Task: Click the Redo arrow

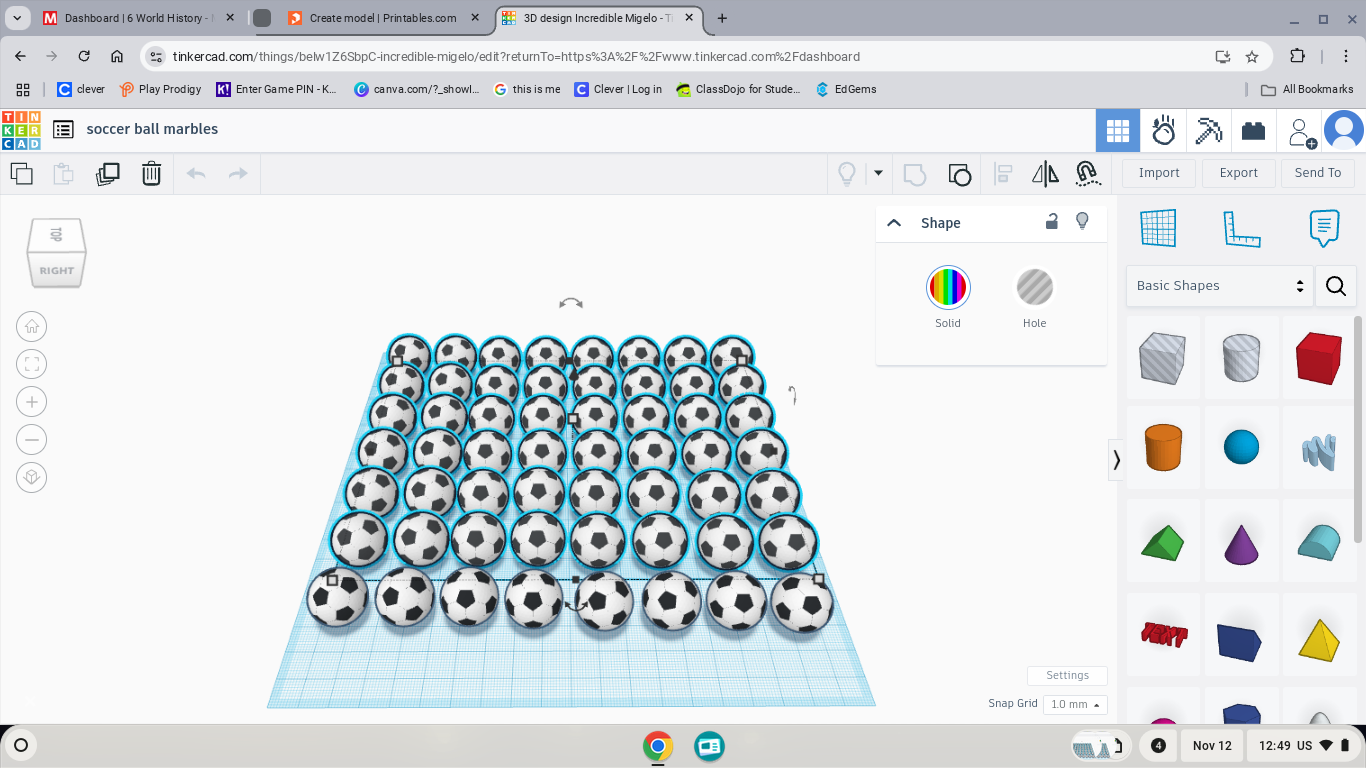Action: pyautogui.click(x=238, y=174)
